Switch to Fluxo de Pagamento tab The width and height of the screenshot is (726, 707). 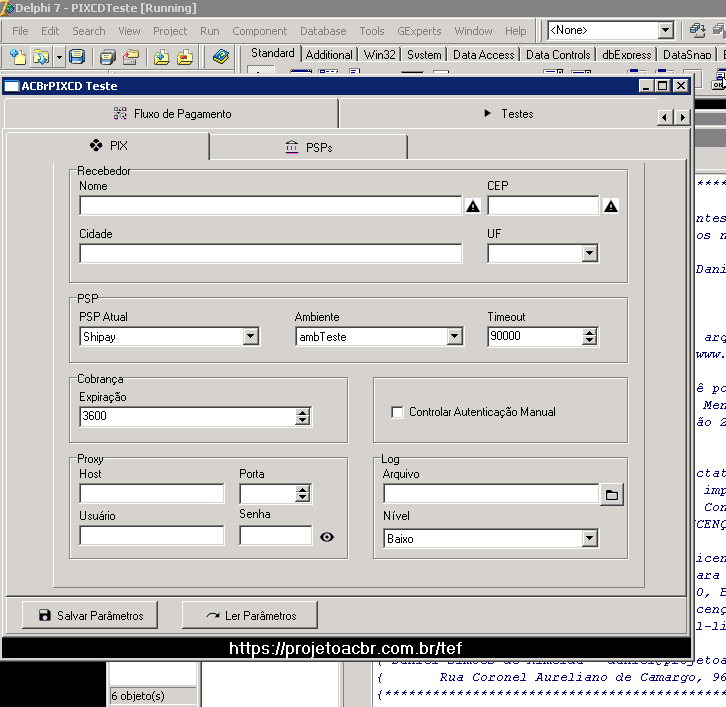(171, 113)
